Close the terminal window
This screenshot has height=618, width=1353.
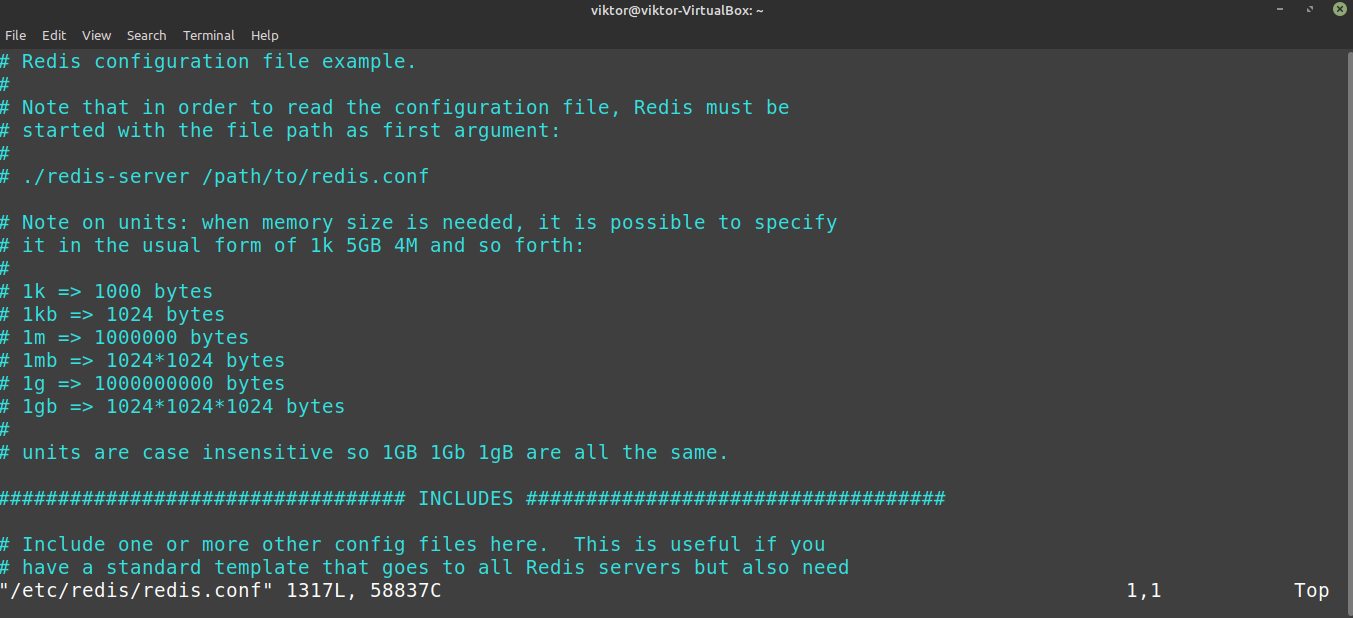(1339, 10)
